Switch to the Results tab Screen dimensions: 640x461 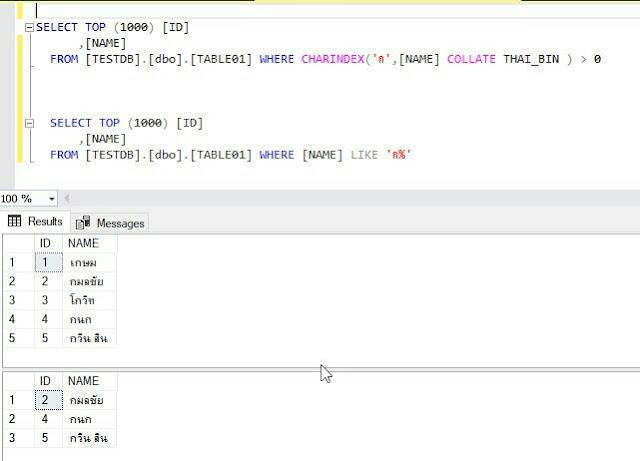click(35, 222)
